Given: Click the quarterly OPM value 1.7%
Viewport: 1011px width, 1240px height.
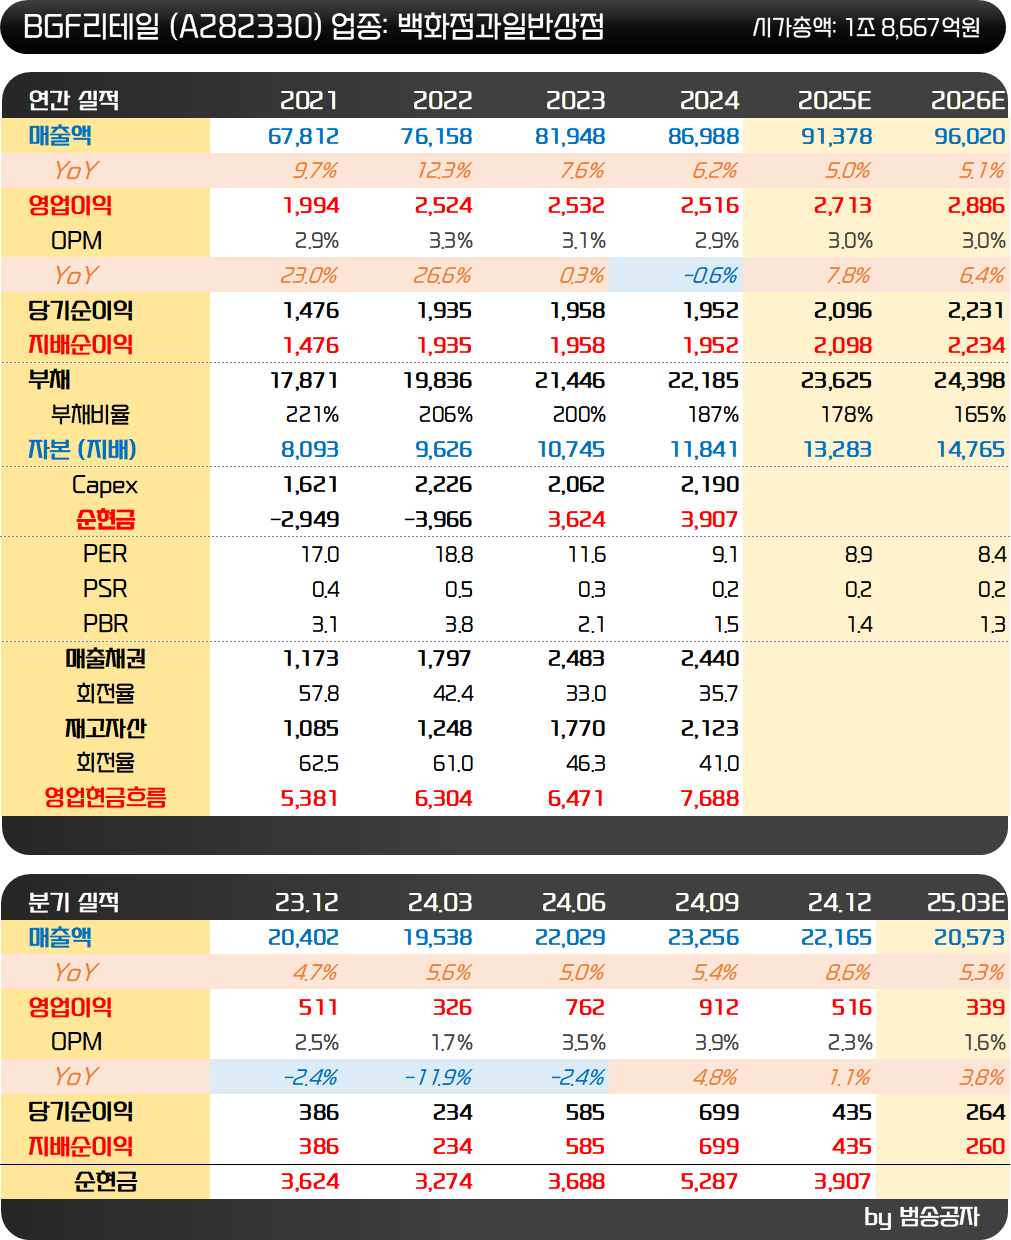Looking at the screenshot, I should (452, 1042).
